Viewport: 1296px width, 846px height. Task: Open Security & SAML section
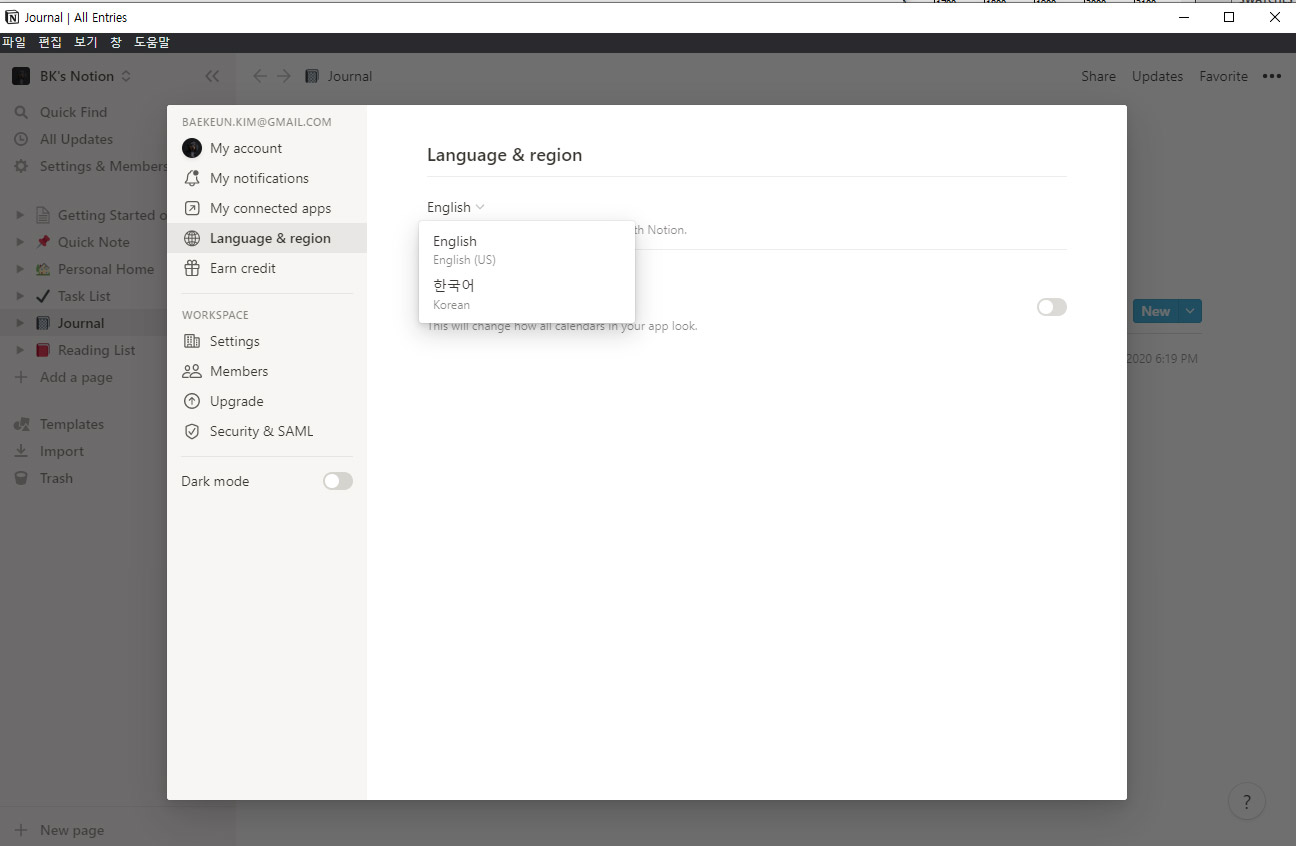pos(267,431)
